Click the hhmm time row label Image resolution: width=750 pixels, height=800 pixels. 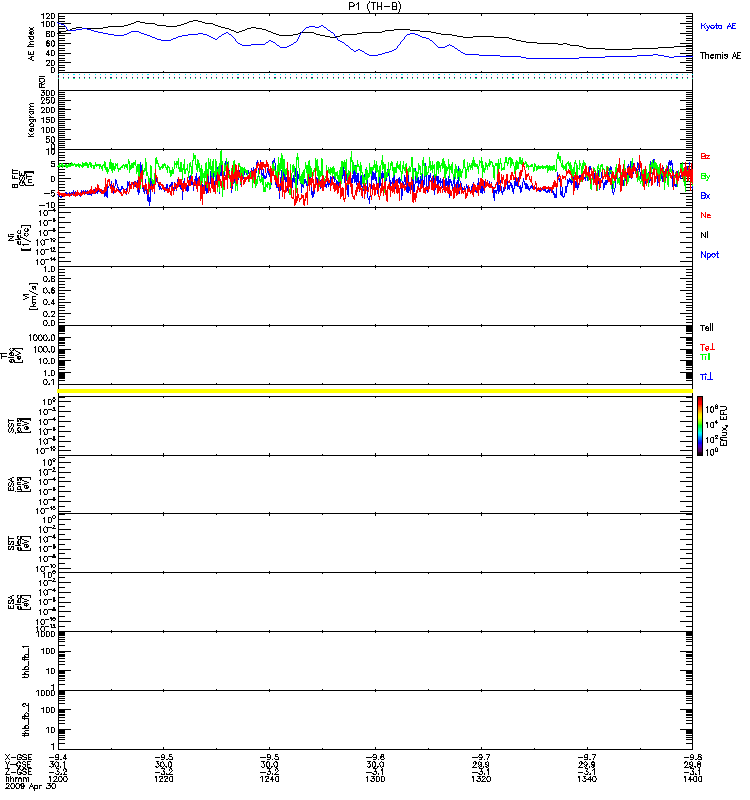point(16,779)
